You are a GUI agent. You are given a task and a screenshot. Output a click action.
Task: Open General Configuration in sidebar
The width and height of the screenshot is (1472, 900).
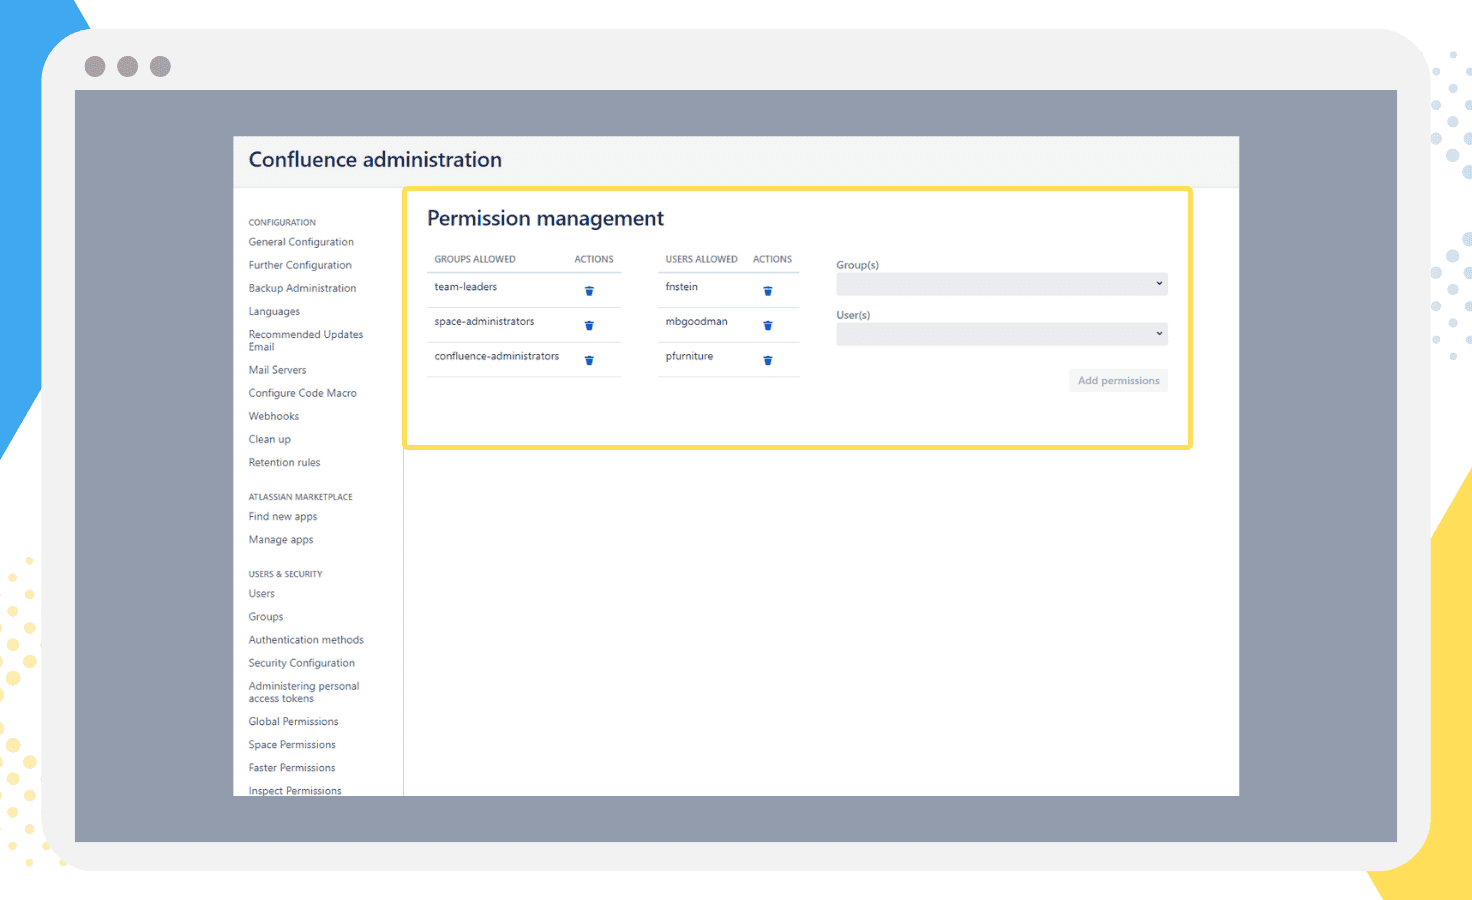(x=301, y=242)
